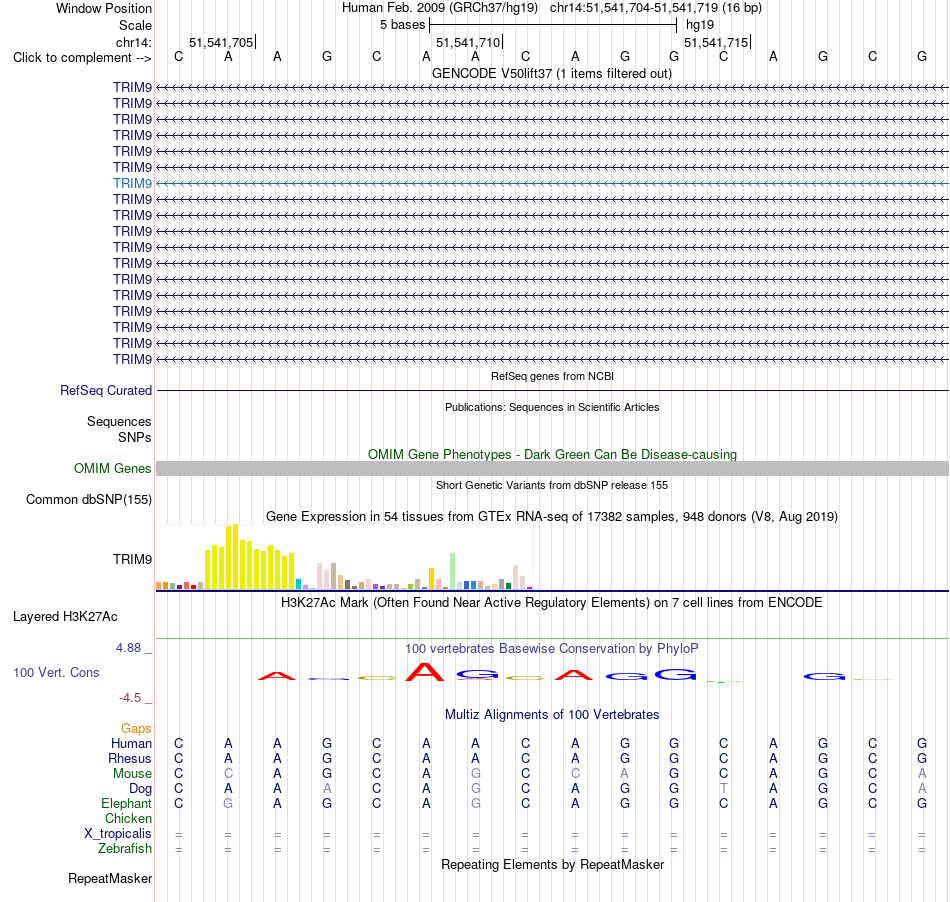Click the Scale label
The width and height of the screenshot is (950, 902).
135,25
